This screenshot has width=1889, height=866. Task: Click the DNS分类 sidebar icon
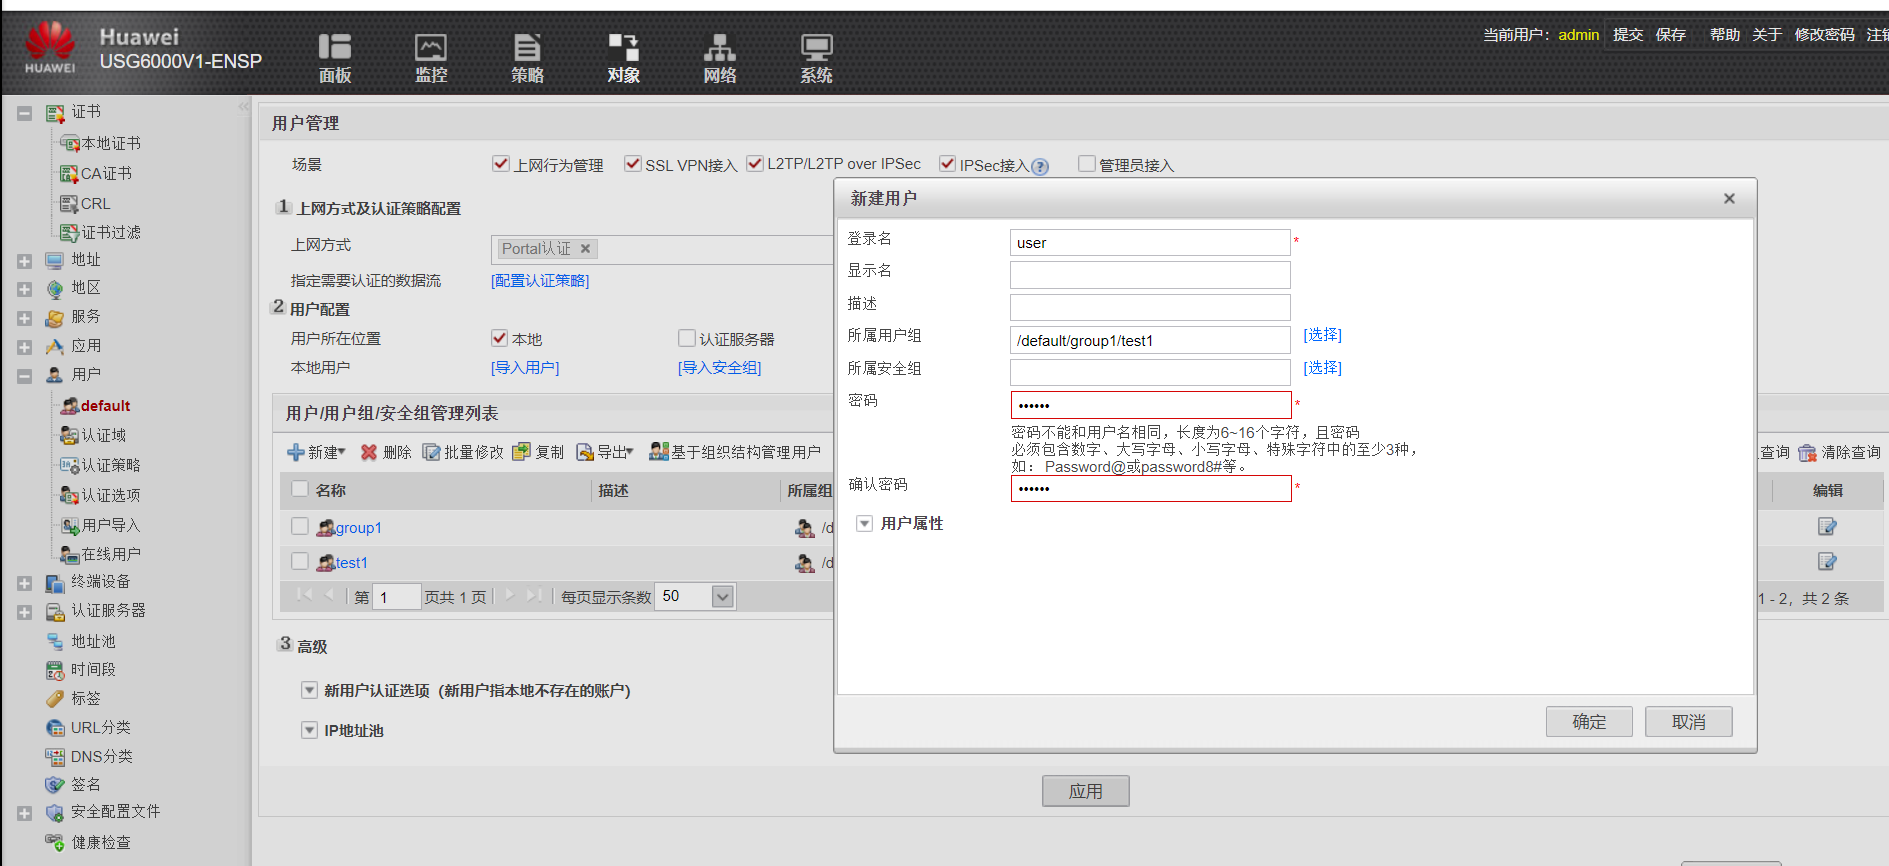(55, 756)
